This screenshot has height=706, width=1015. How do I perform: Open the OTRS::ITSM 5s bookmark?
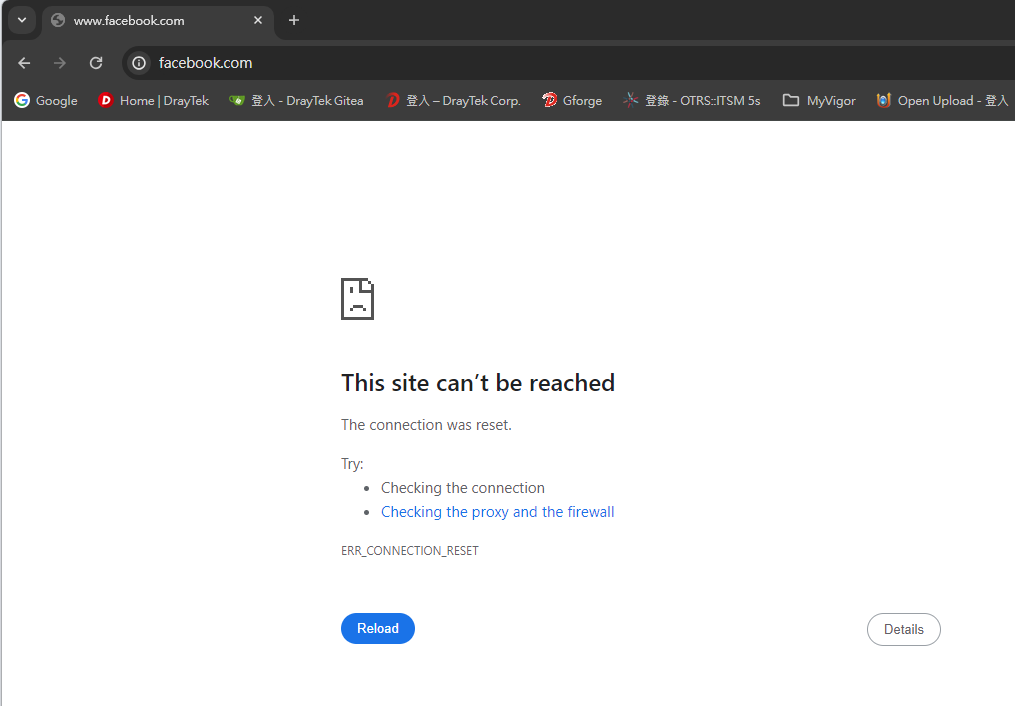[x=691, y=100]
